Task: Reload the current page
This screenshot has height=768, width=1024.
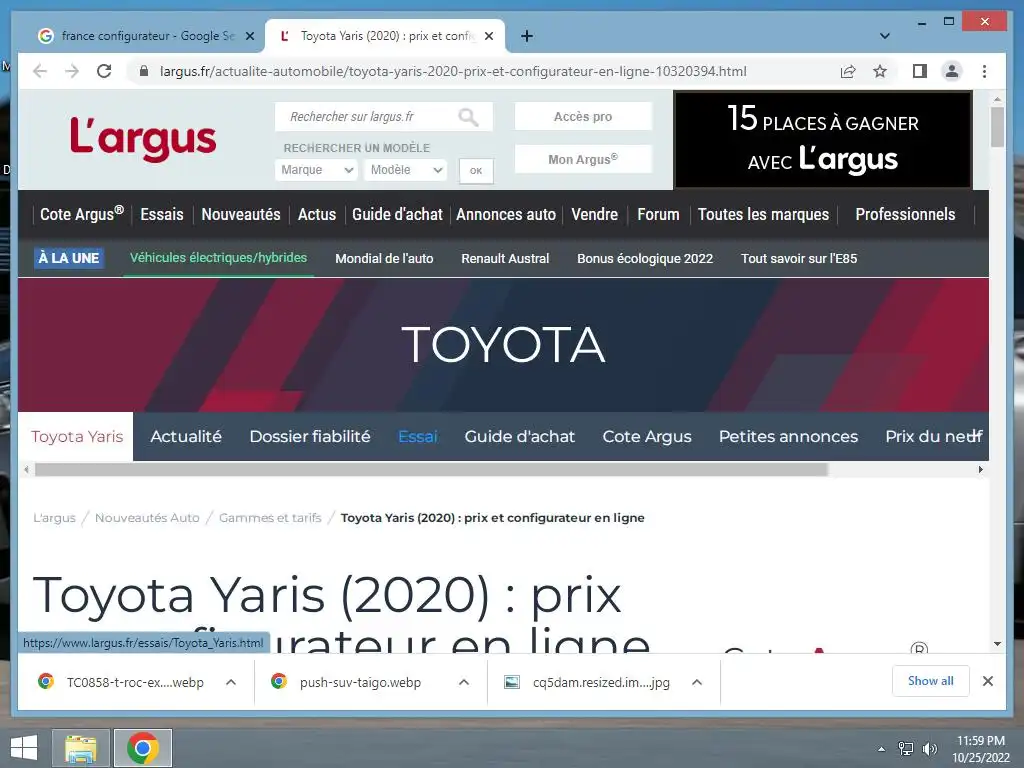Action: (x=104, y=71)
